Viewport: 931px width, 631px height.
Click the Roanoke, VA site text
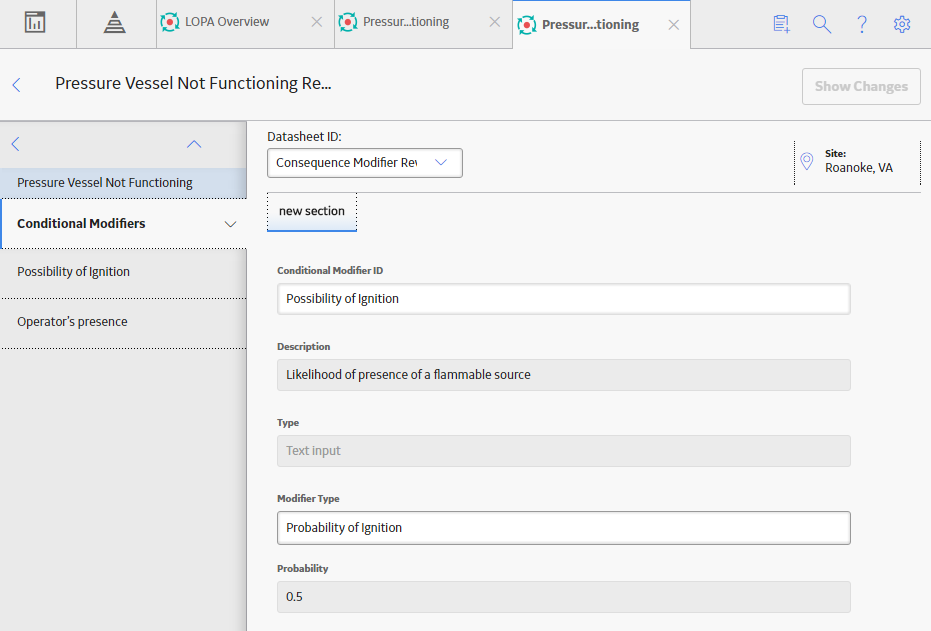(859, 168)
